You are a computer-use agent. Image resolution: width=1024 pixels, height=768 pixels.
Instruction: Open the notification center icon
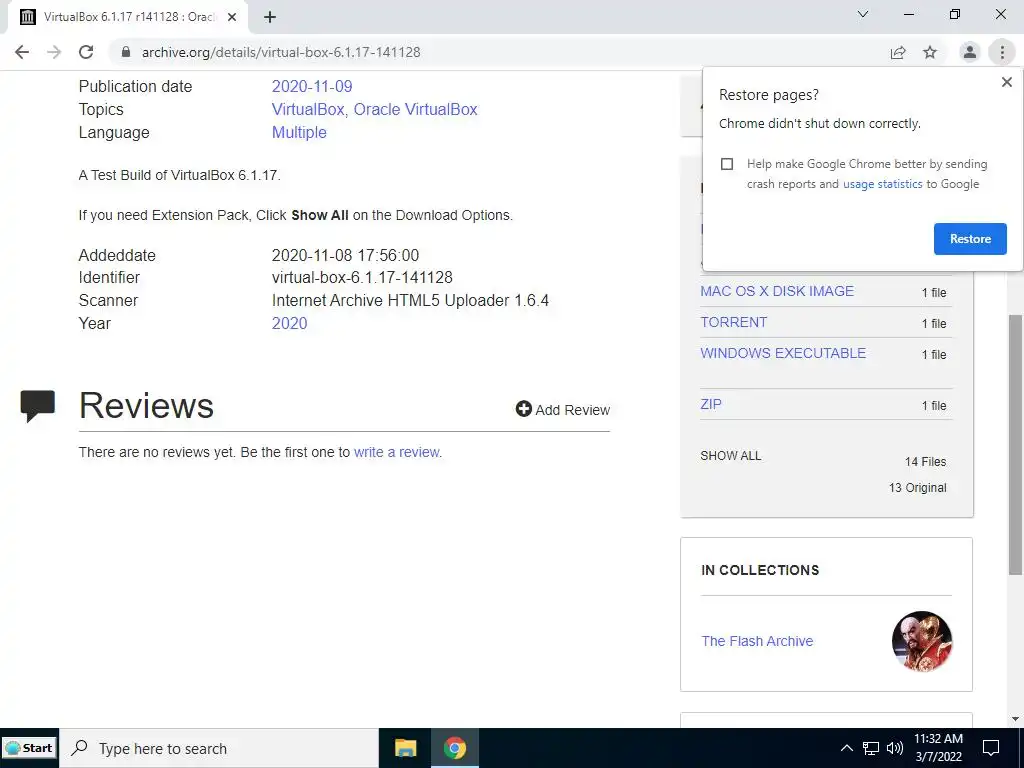991,748
